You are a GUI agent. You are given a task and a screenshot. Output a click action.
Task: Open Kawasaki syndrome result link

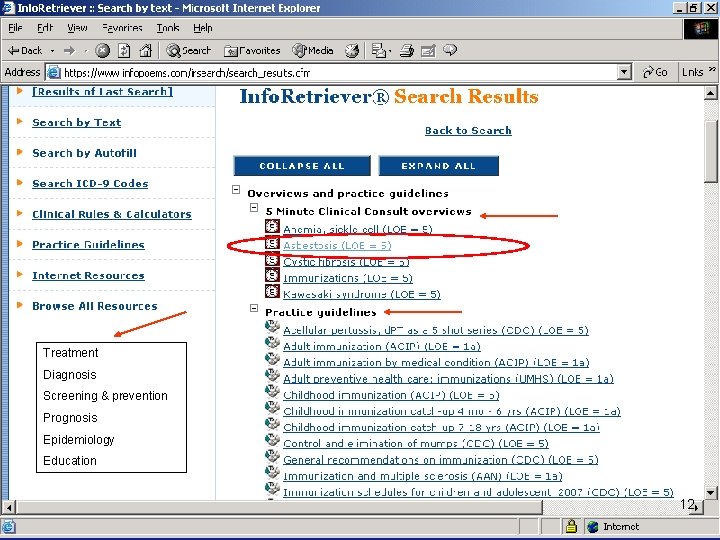pos(362,294)
